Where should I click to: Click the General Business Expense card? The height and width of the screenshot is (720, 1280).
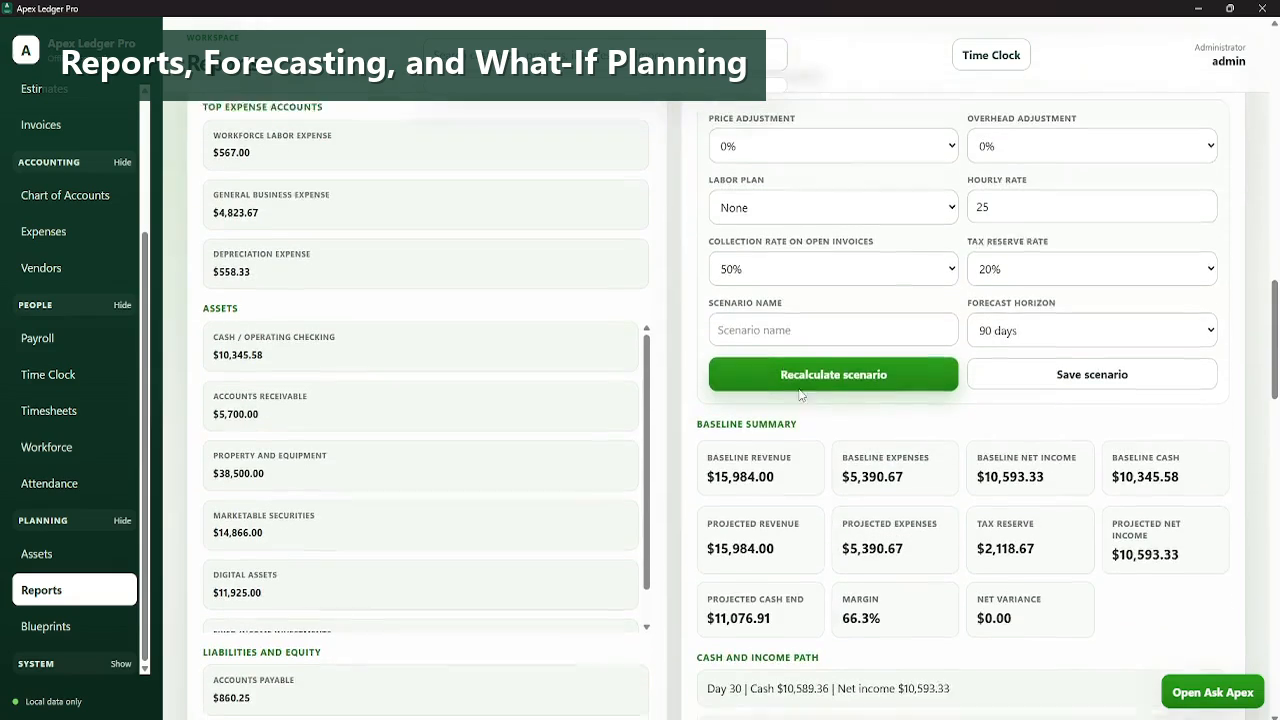pyautogui.click(x=425, y=204)
